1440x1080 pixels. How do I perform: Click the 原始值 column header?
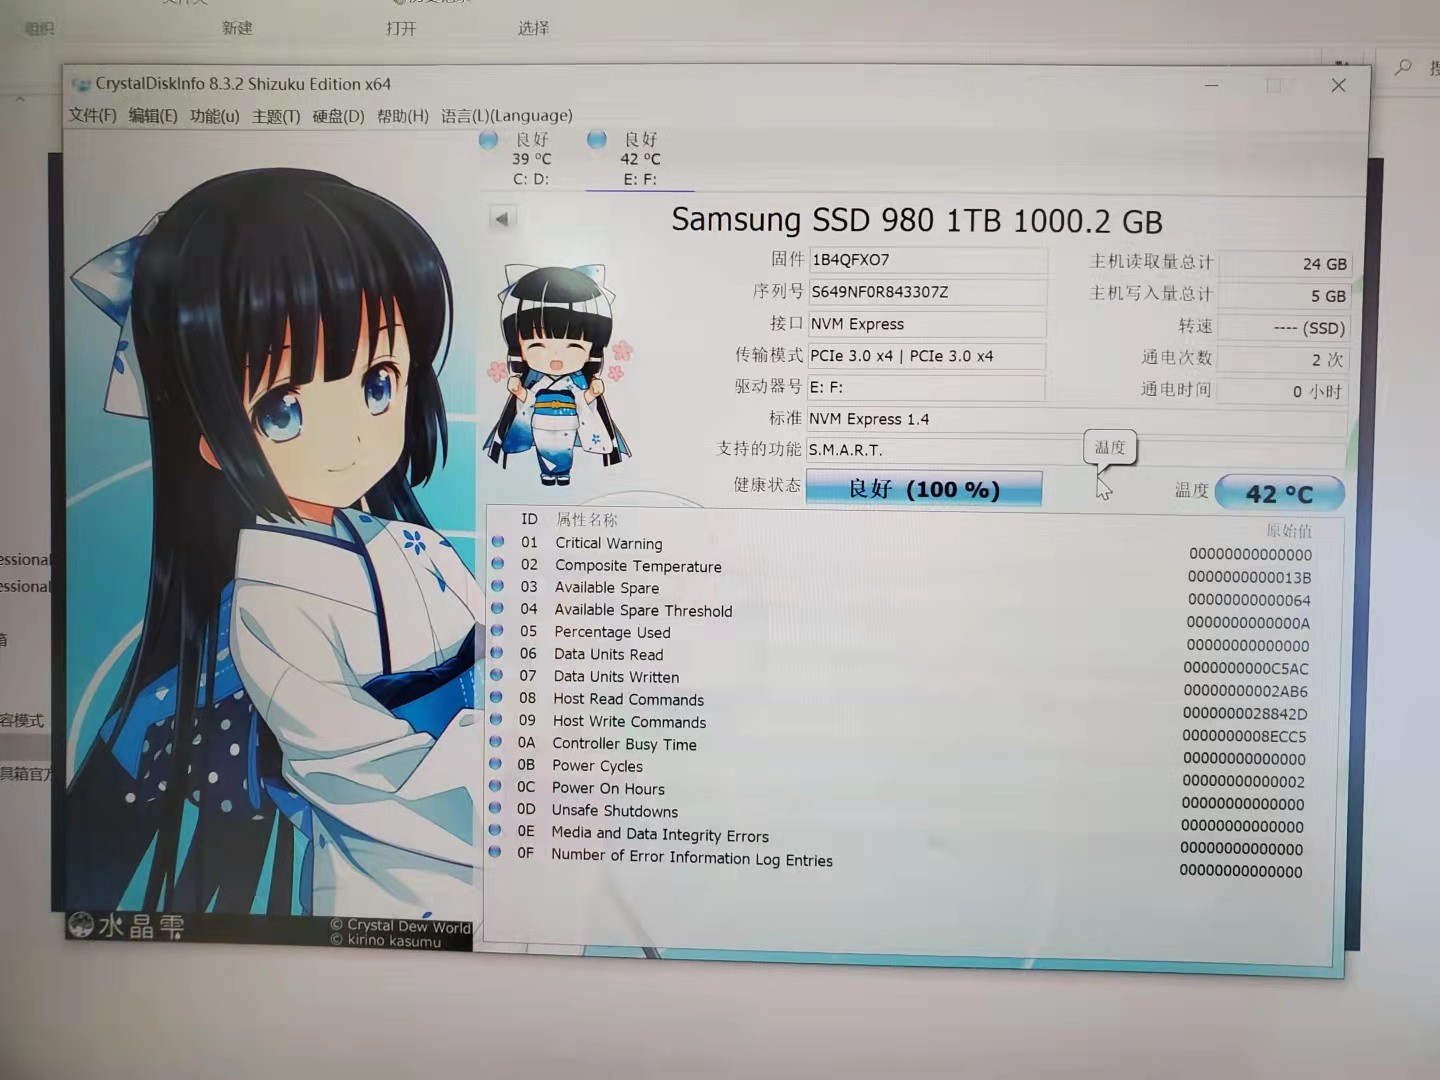click(1289, 530)
